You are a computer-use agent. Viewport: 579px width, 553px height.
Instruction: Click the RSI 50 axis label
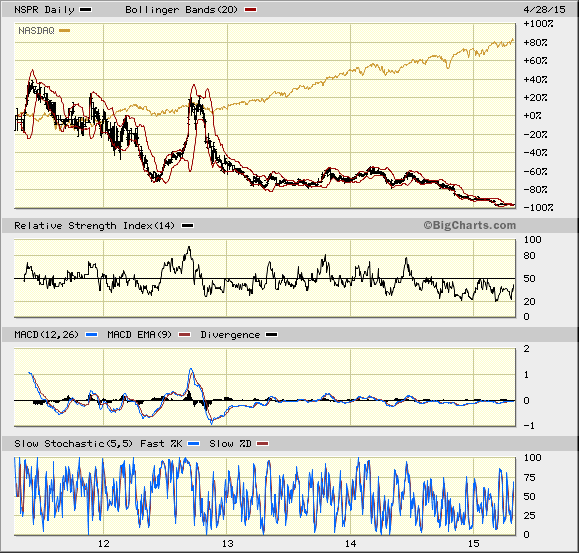click(x=530, y=279)
